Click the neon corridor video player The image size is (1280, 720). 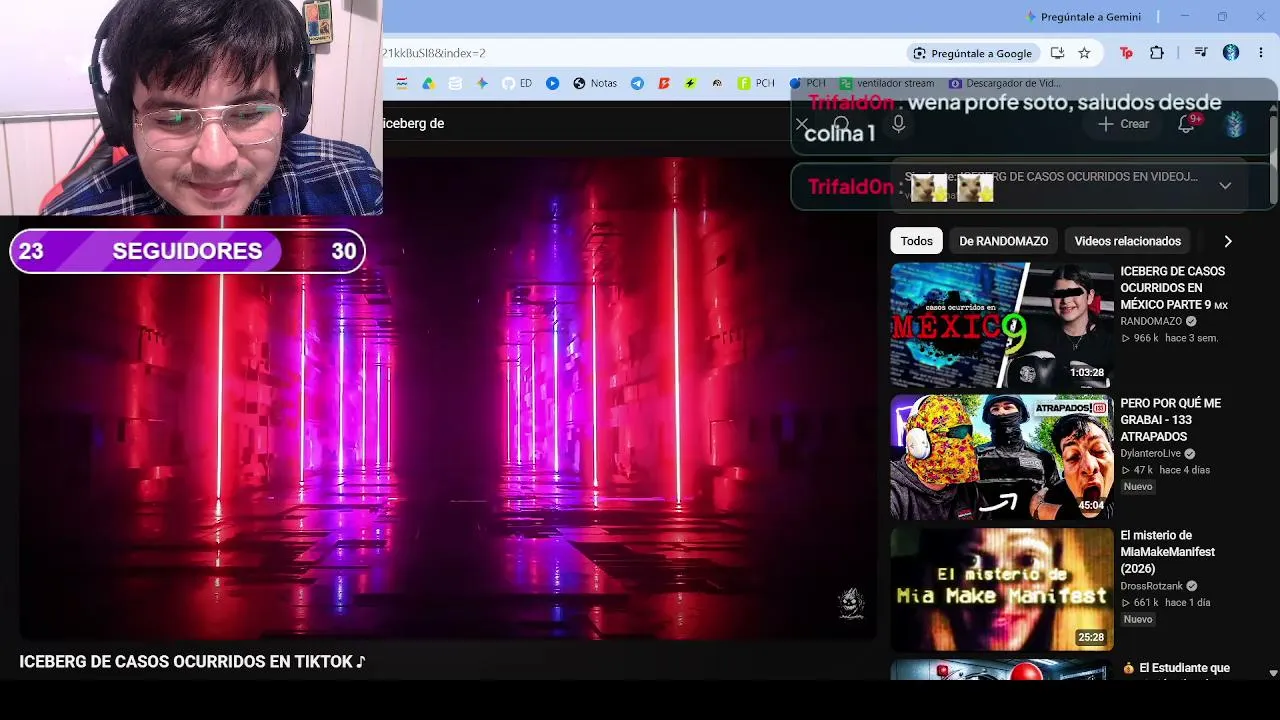pyautogui.click(x=448, y=398)
